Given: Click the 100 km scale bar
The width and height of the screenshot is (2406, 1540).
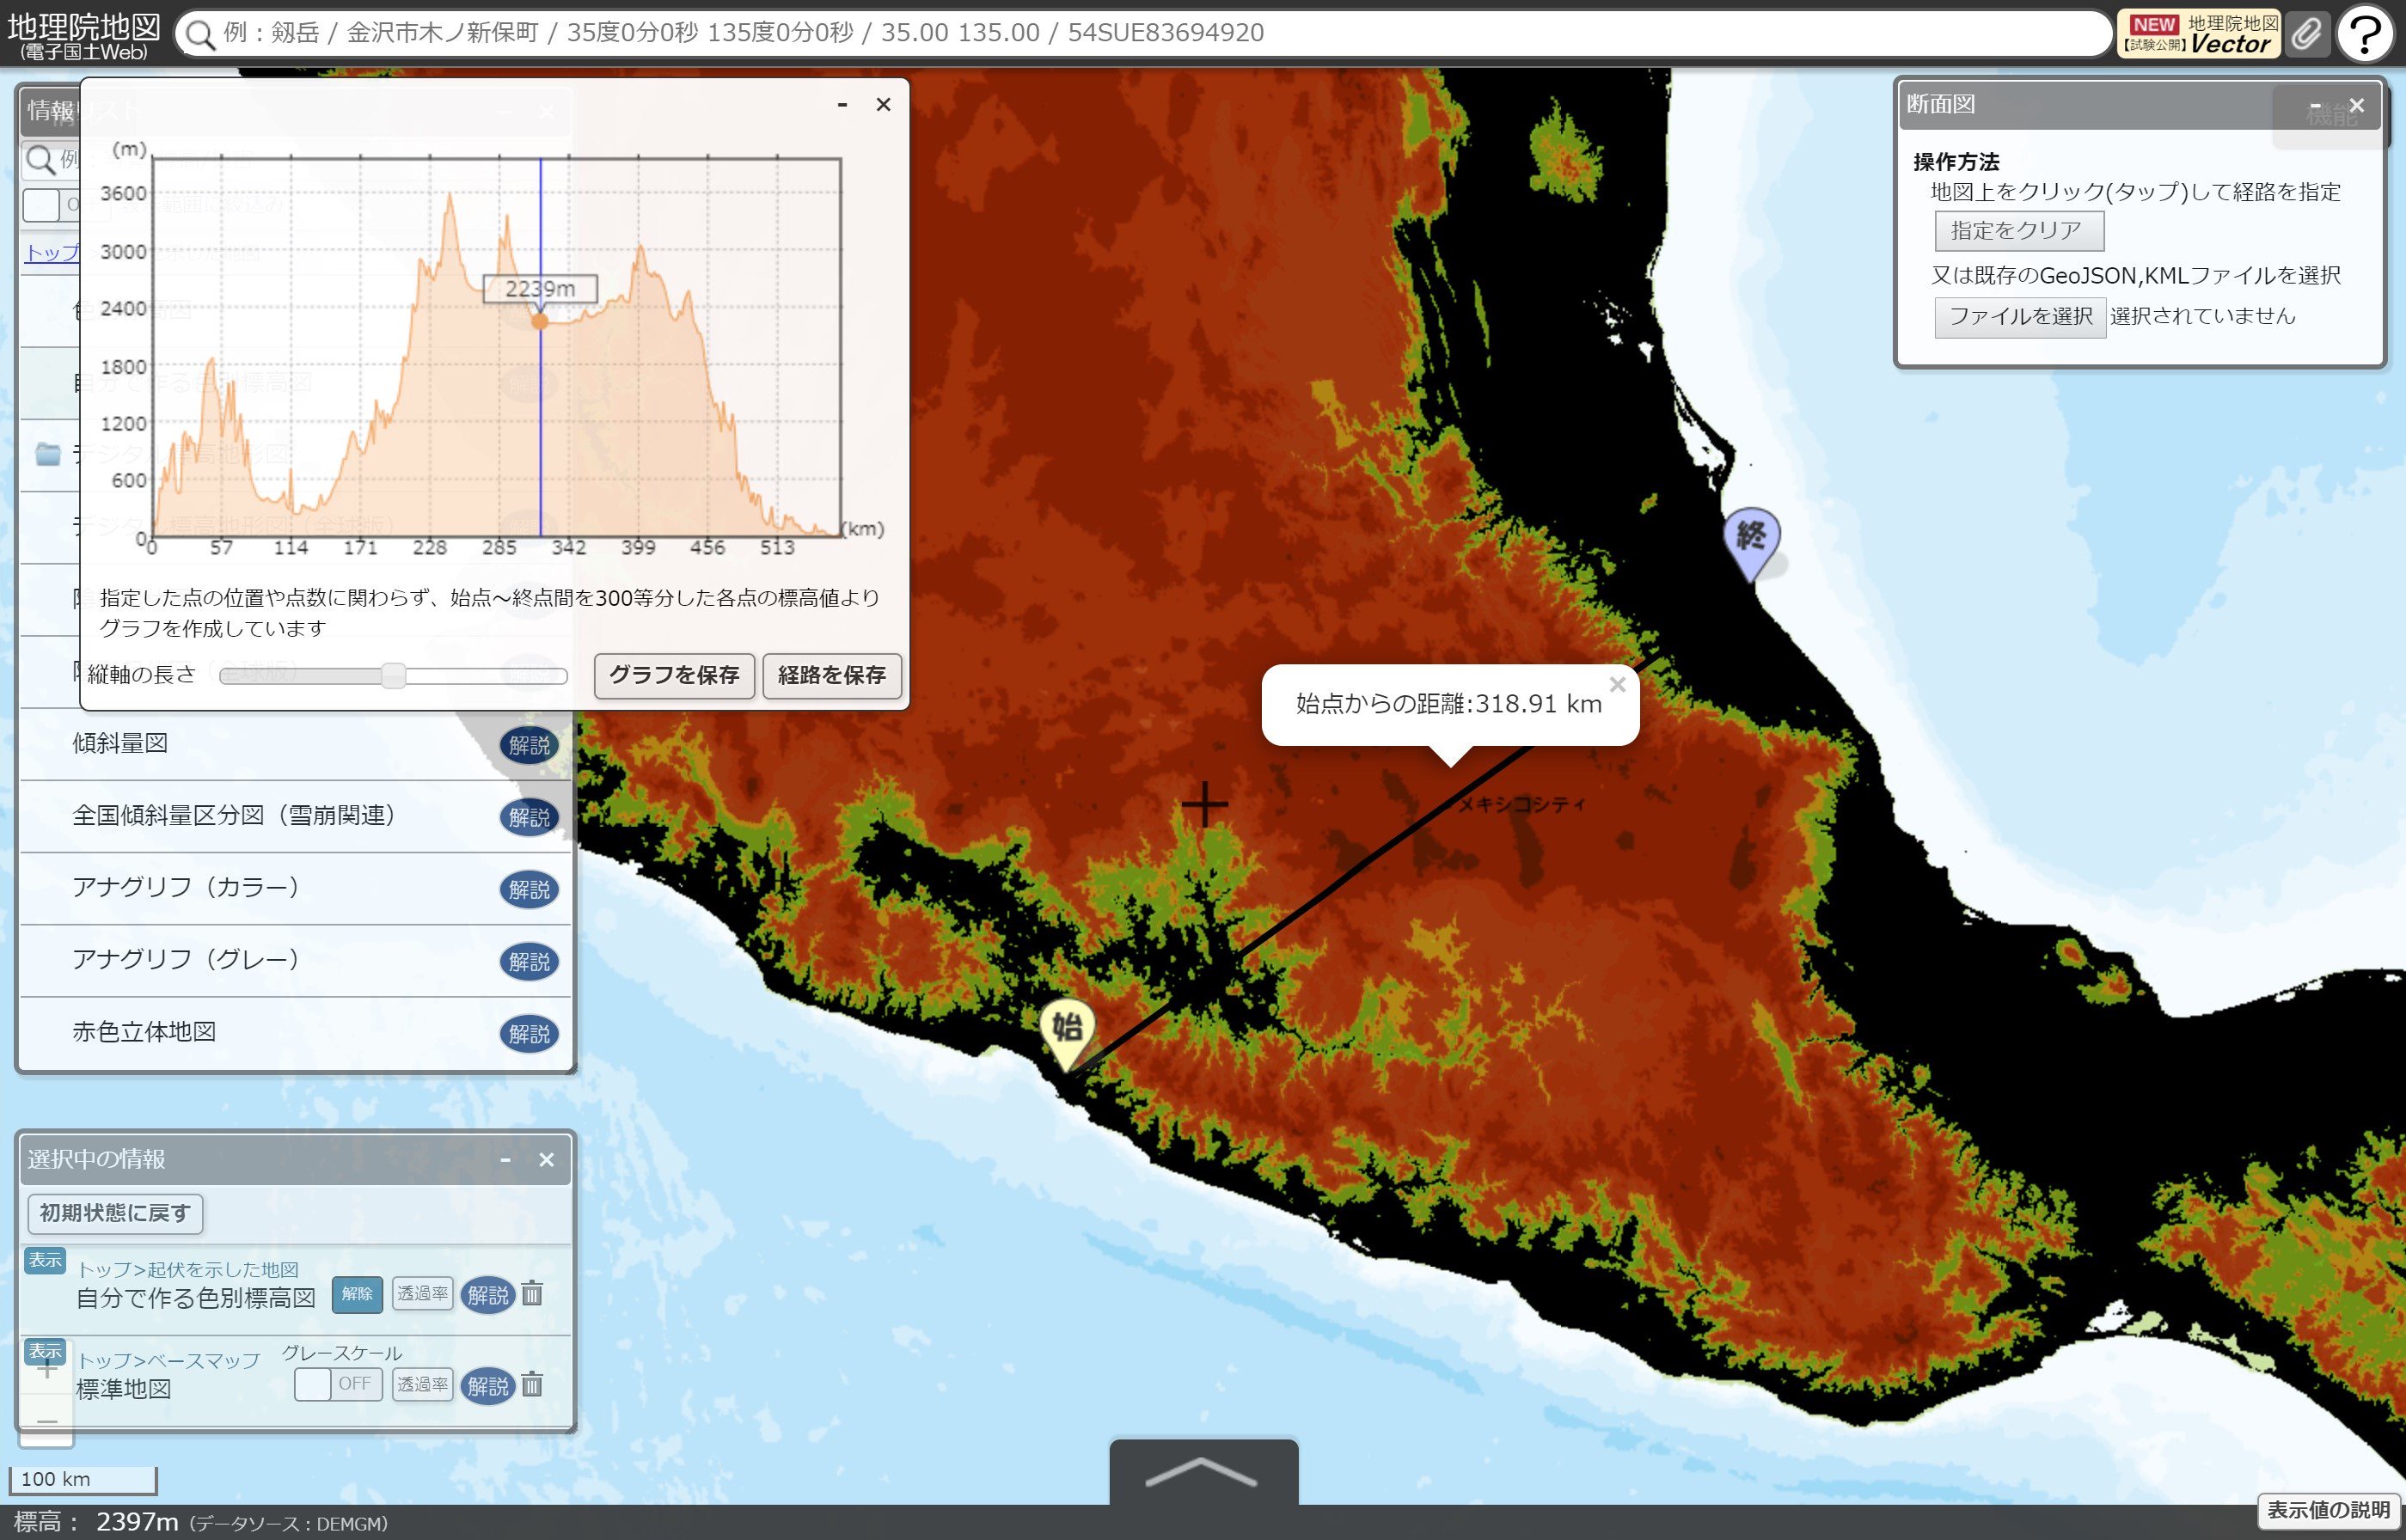Looking at the screenshot, I should click(82, 1480).
